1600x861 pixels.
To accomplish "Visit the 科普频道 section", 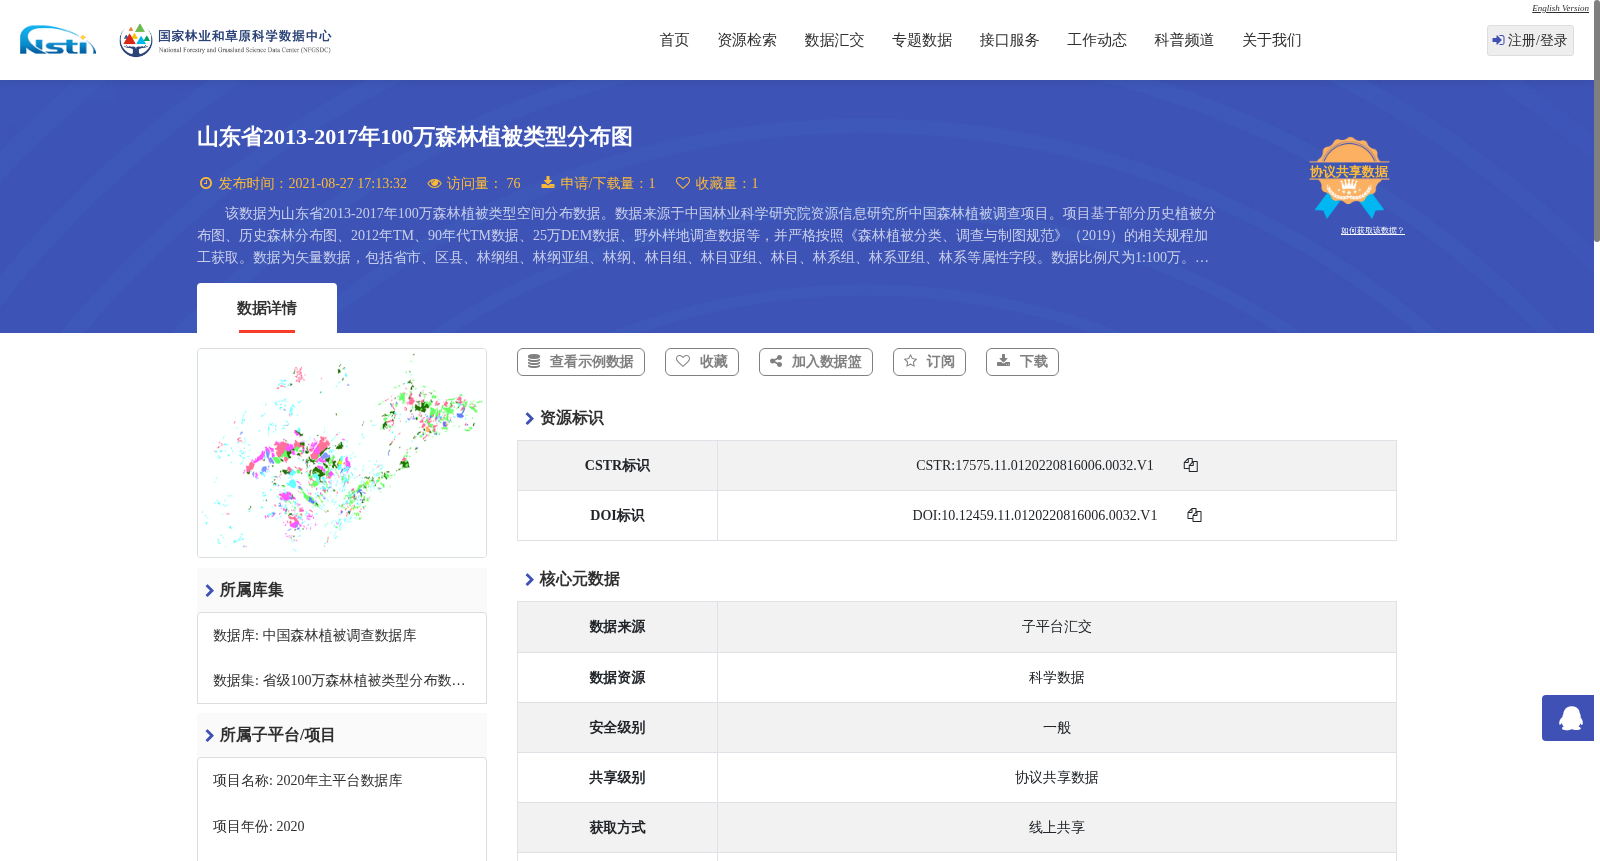I will tap(1184, 40).
